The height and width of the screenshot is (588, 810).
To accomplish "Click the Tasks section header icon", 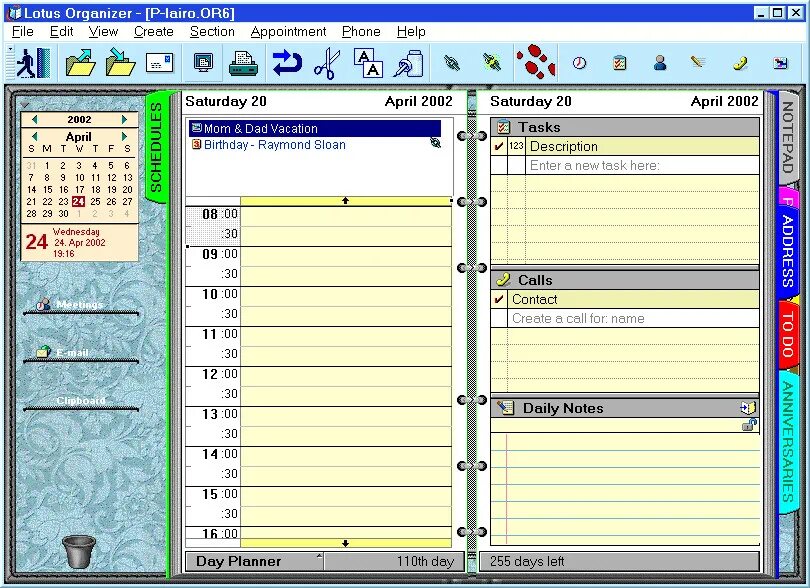I will point(503,127).
